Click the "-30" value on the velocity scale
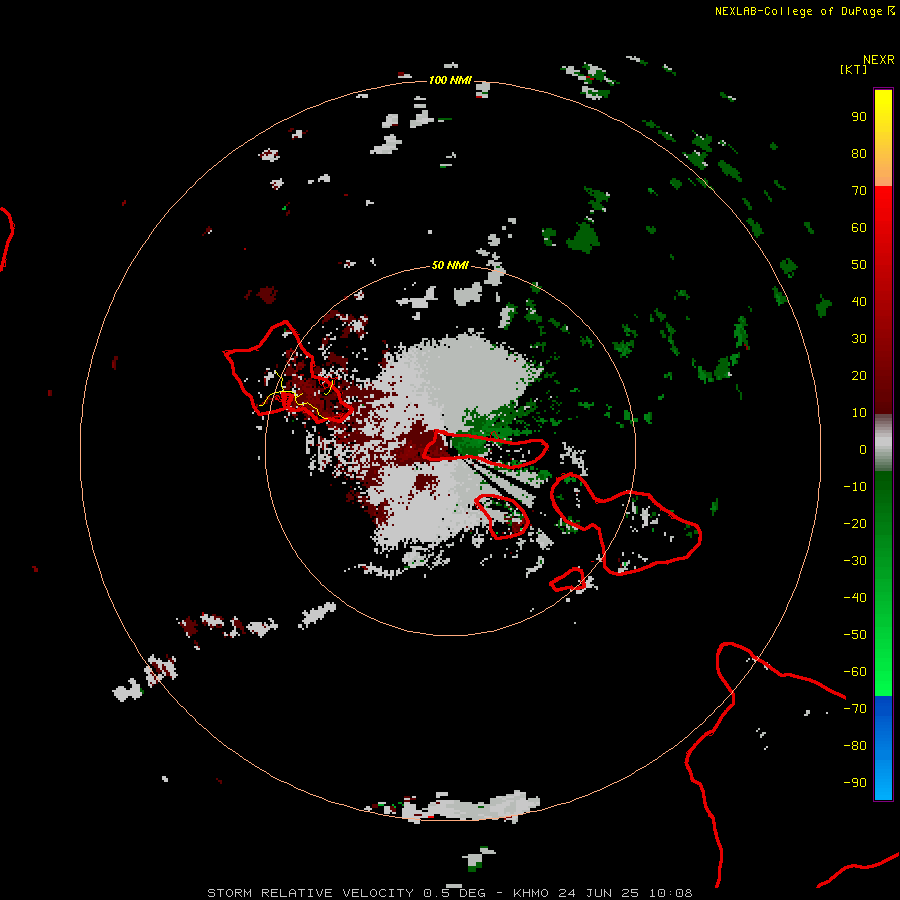Screen dimensions: 900x900 click(x=855, y=561)
